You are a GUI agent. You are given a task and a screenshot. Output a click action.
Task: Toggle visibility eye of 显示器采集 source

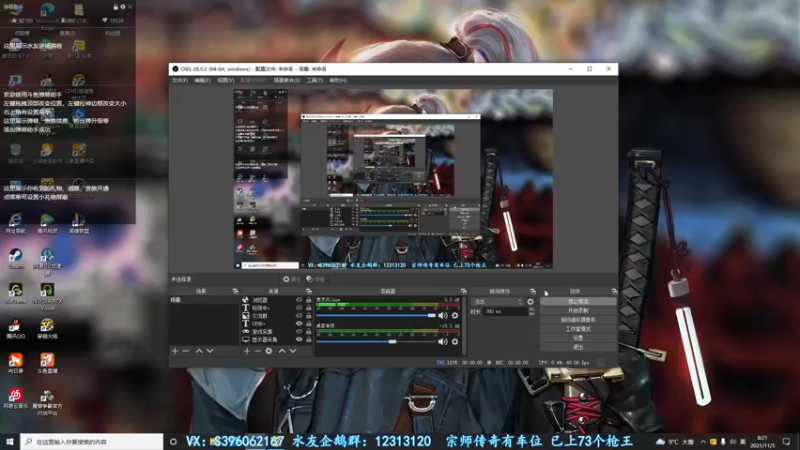coord(299,339)
